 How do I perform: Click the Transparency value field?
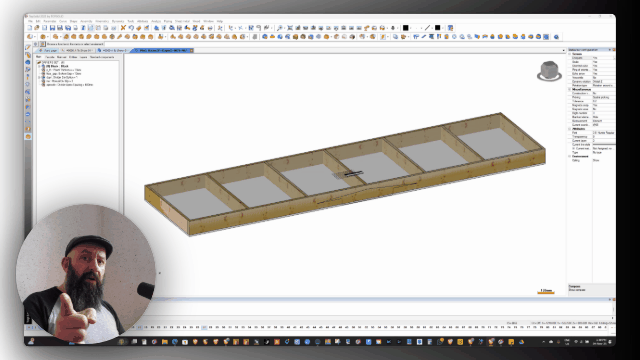coord(603,137)
